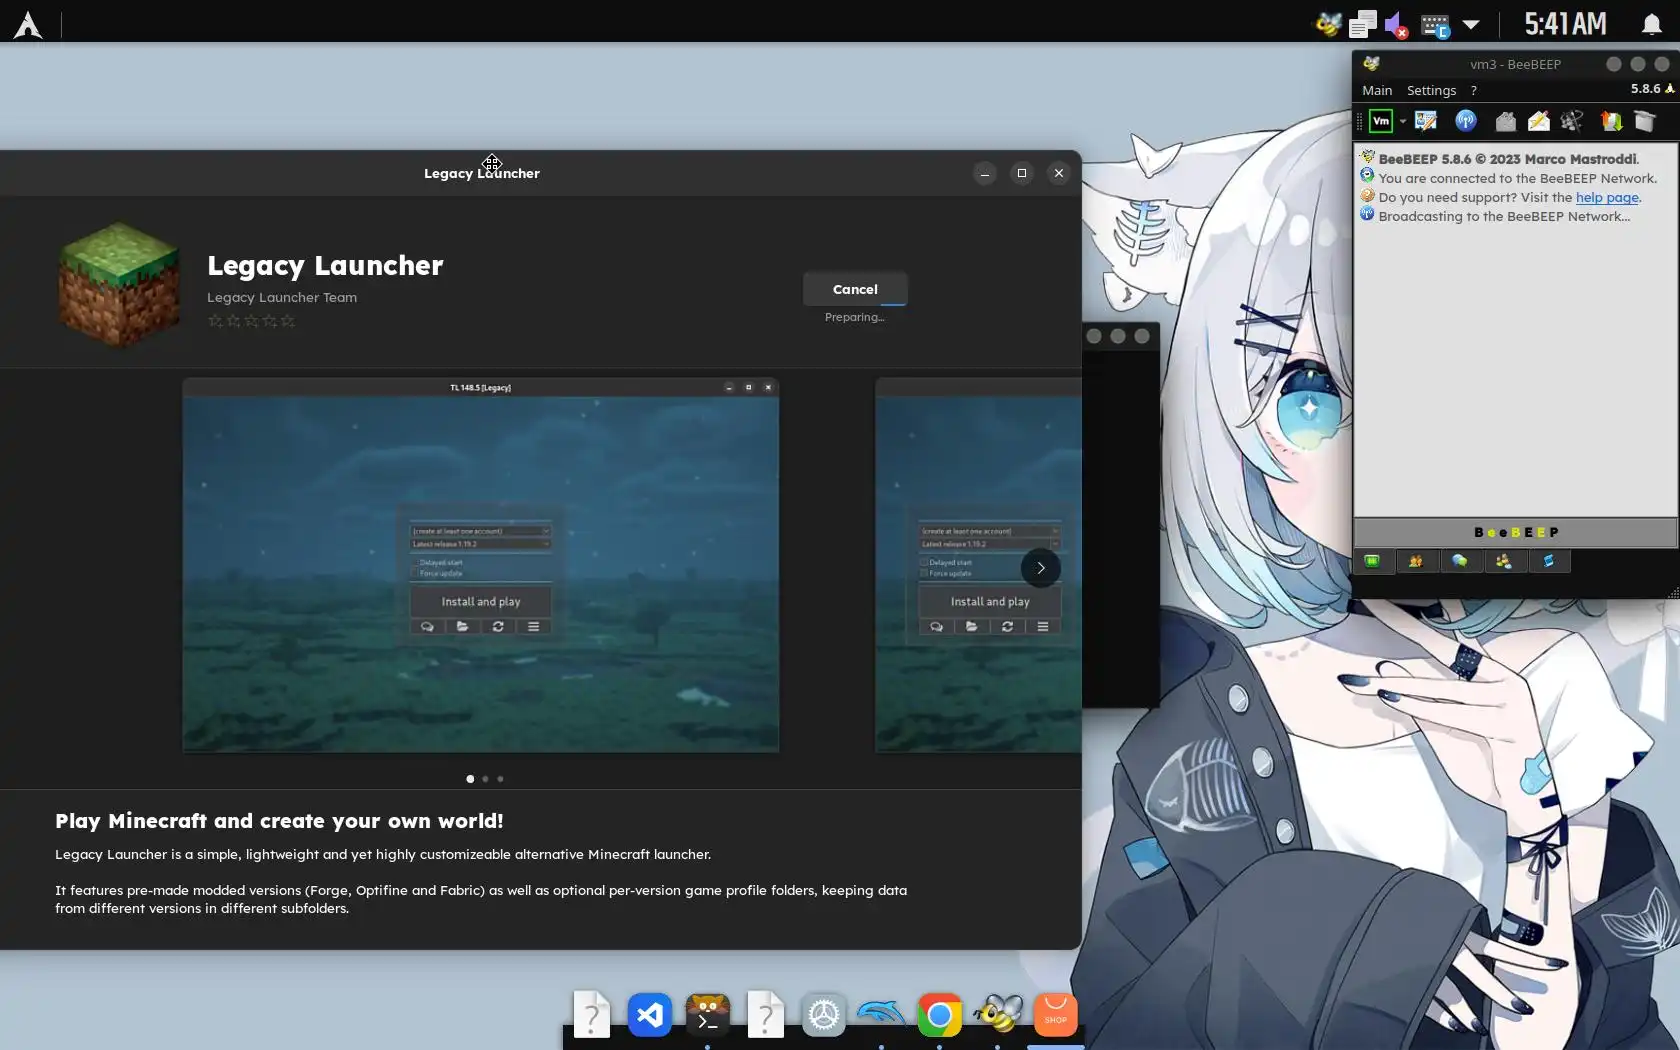Image resolution: width=1680 pixels, height=1050 pixels.
Task: Expand the status dropdown arrow beside Vm avatar
Action: (x=1403, y=121)
